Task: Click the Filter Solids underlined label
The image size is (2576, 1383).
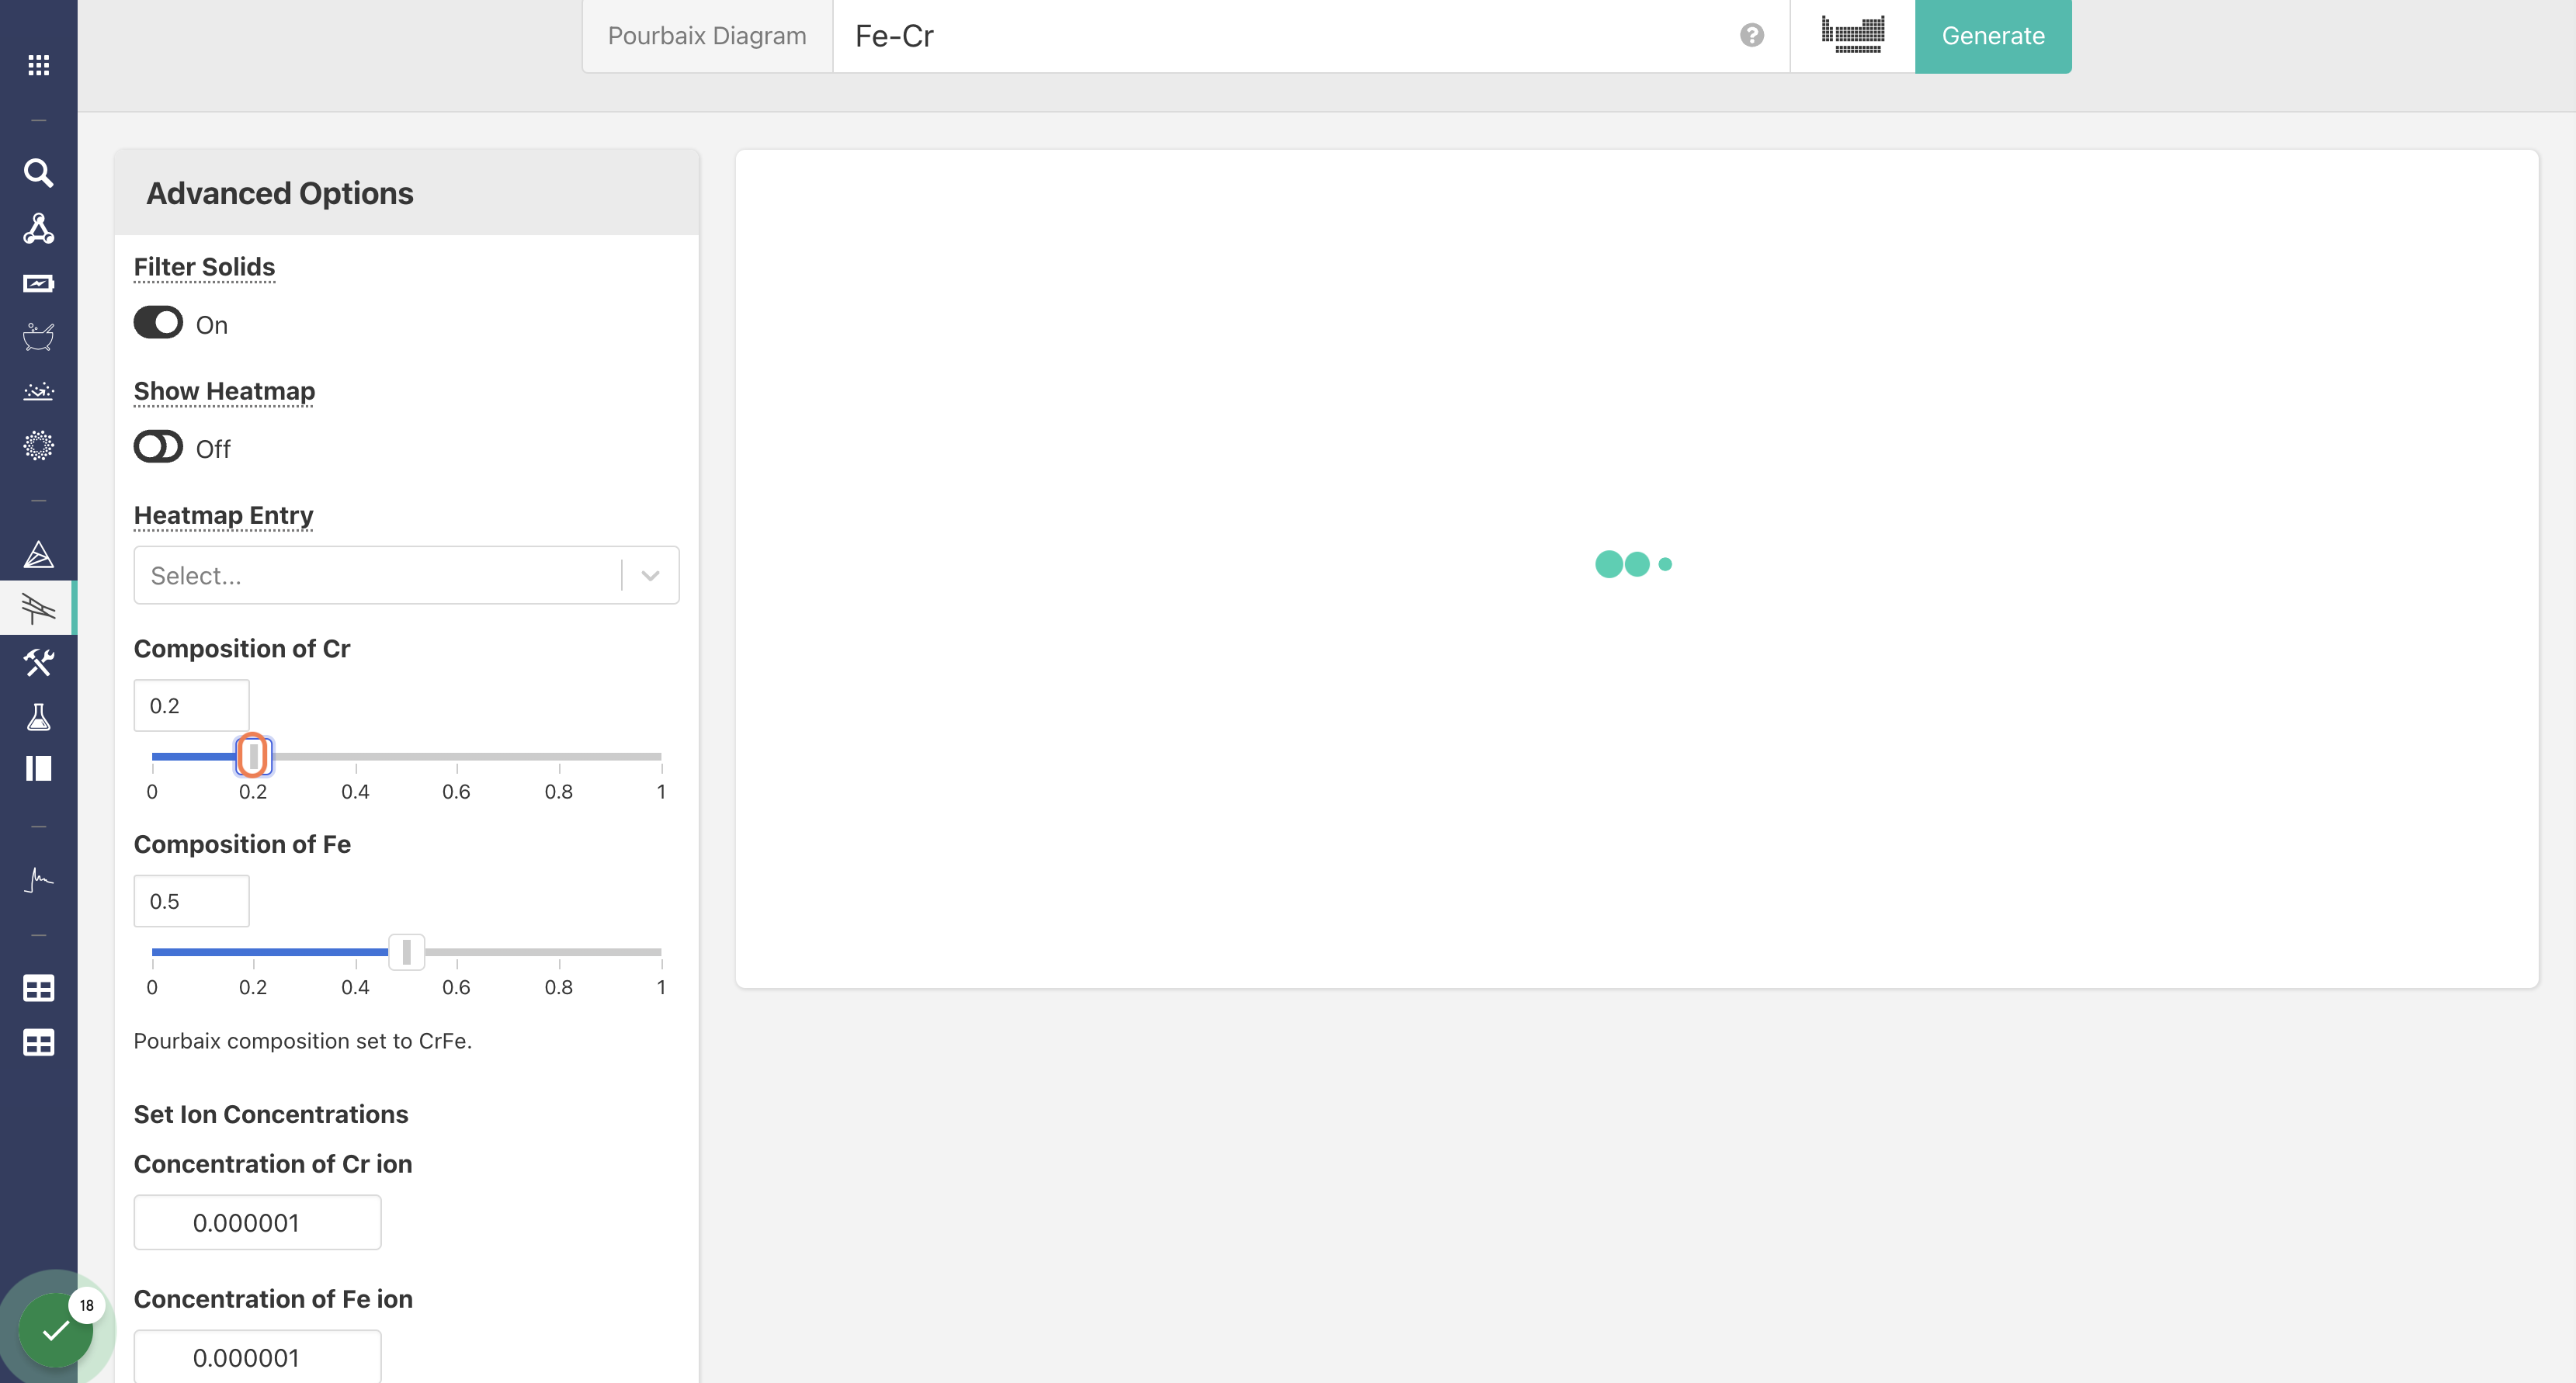Action: [204, 267]
